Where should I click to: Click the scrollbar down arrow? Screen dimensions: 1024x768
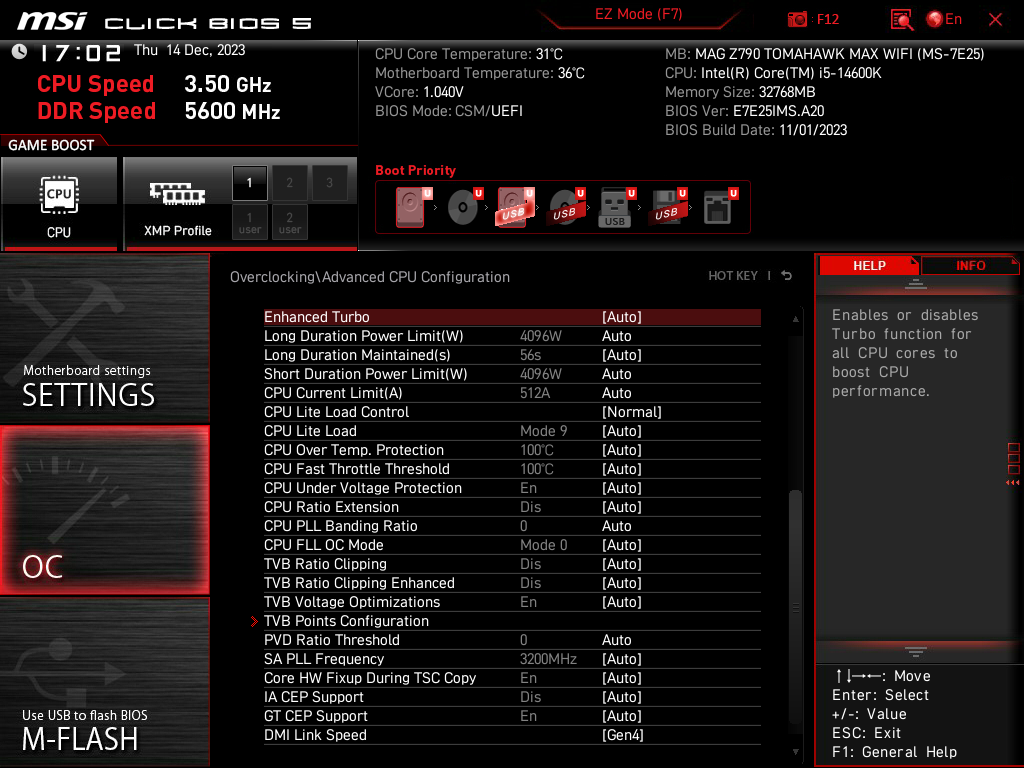795,752
